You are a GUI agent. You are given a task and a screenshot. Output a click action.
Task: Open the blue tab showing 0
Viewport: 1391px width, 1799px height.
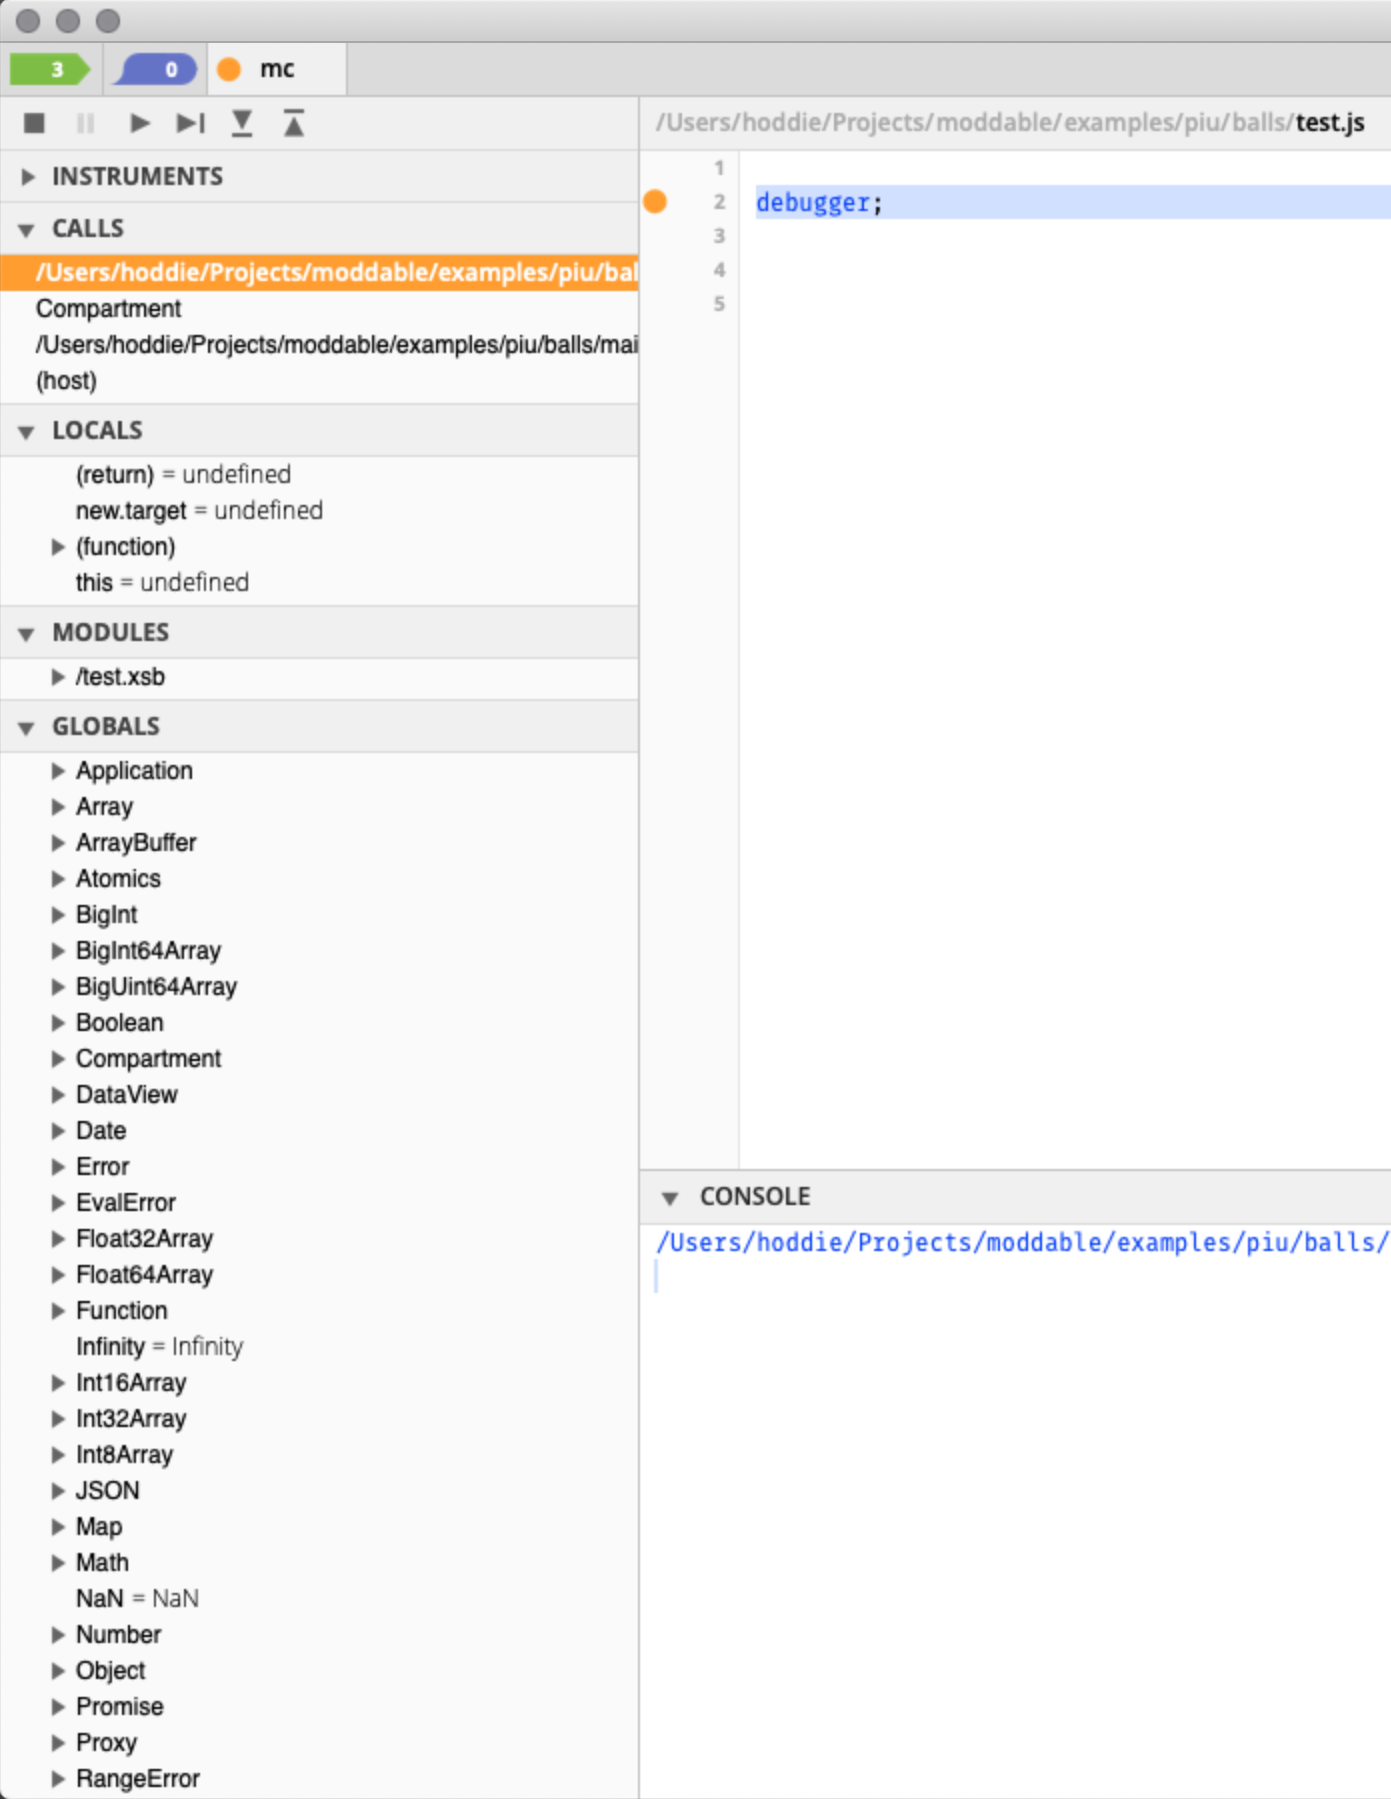[155, 69]
